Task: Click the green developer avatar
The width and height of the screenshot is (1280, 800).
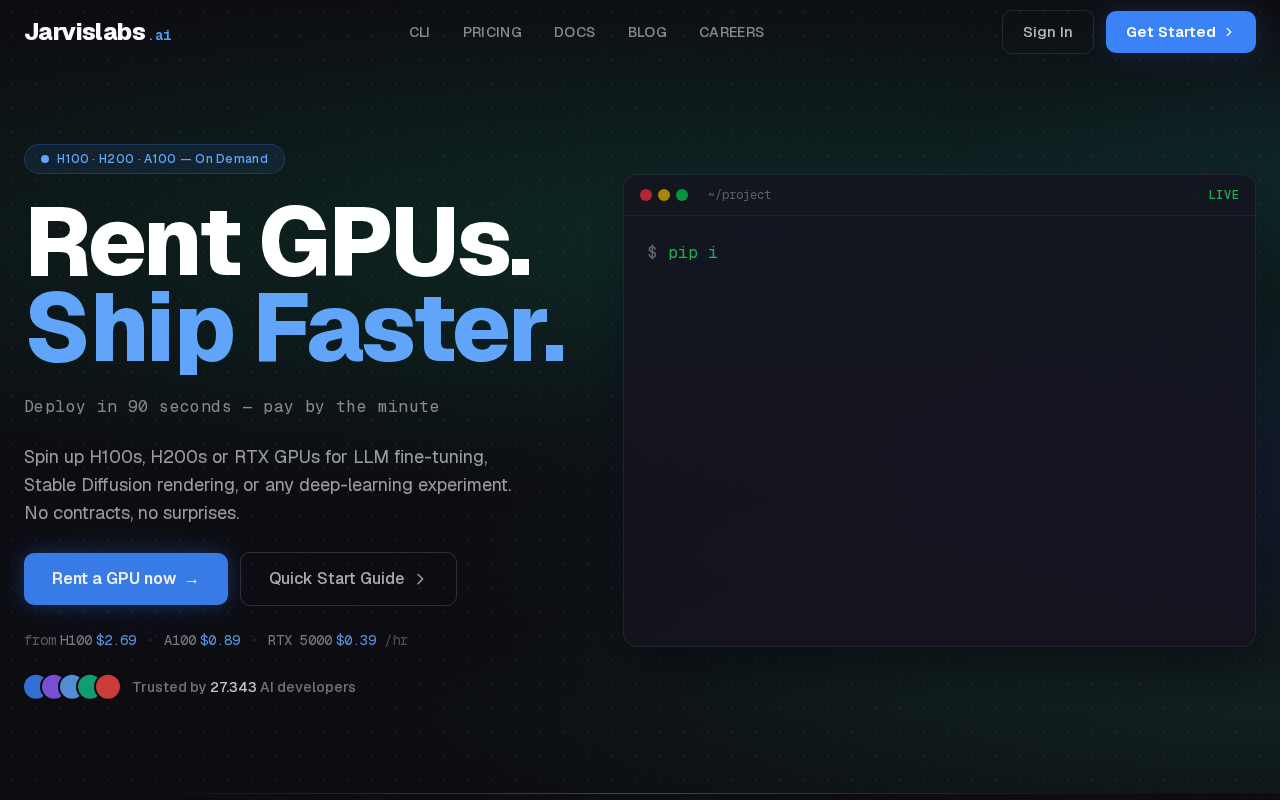Action: point(89,687)
